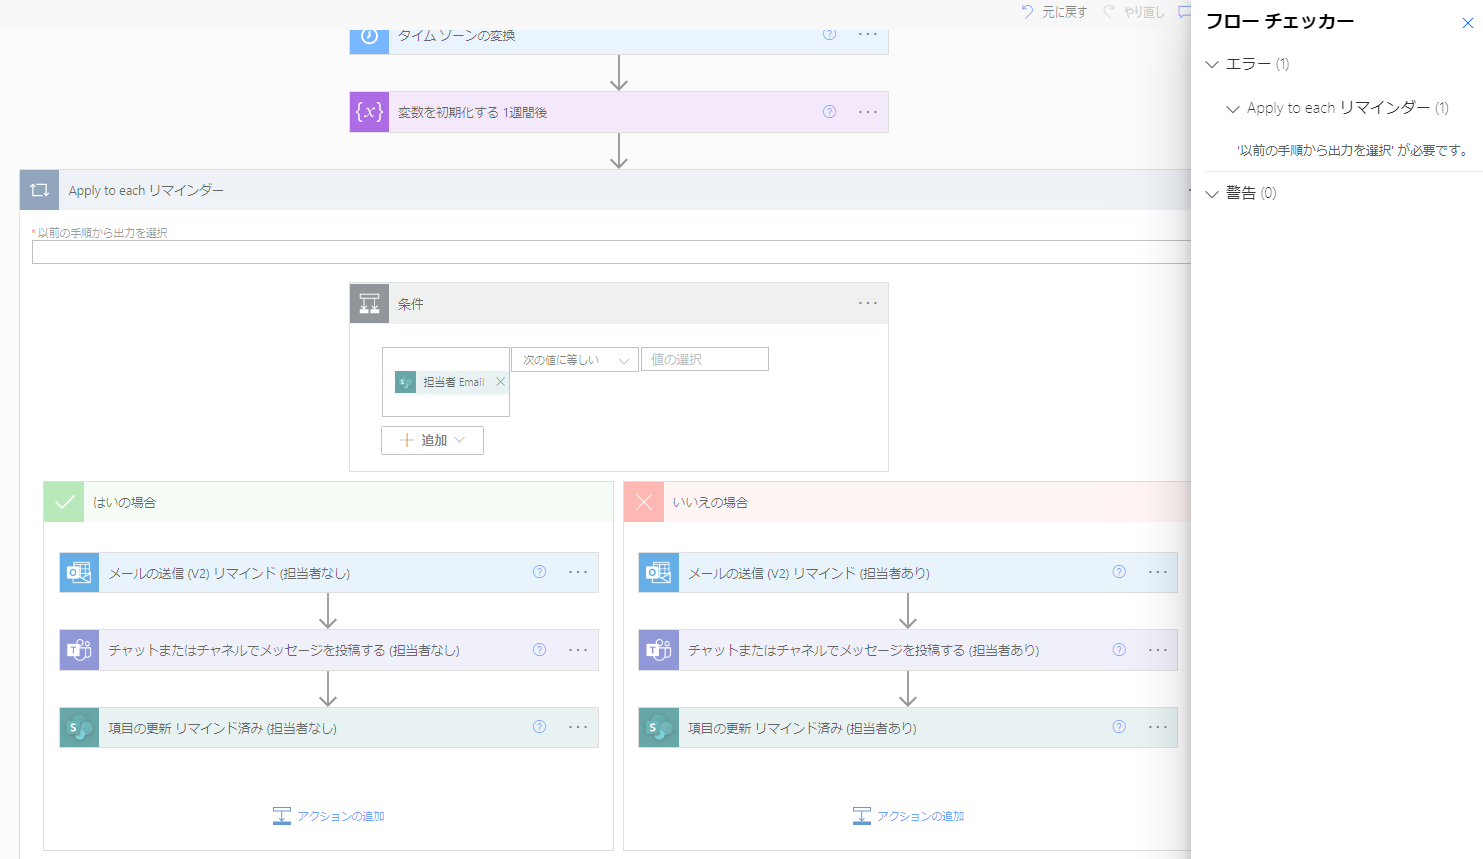
Task: Click 変数を初期化する 1週間後 action title
Action: coord(472,112)
